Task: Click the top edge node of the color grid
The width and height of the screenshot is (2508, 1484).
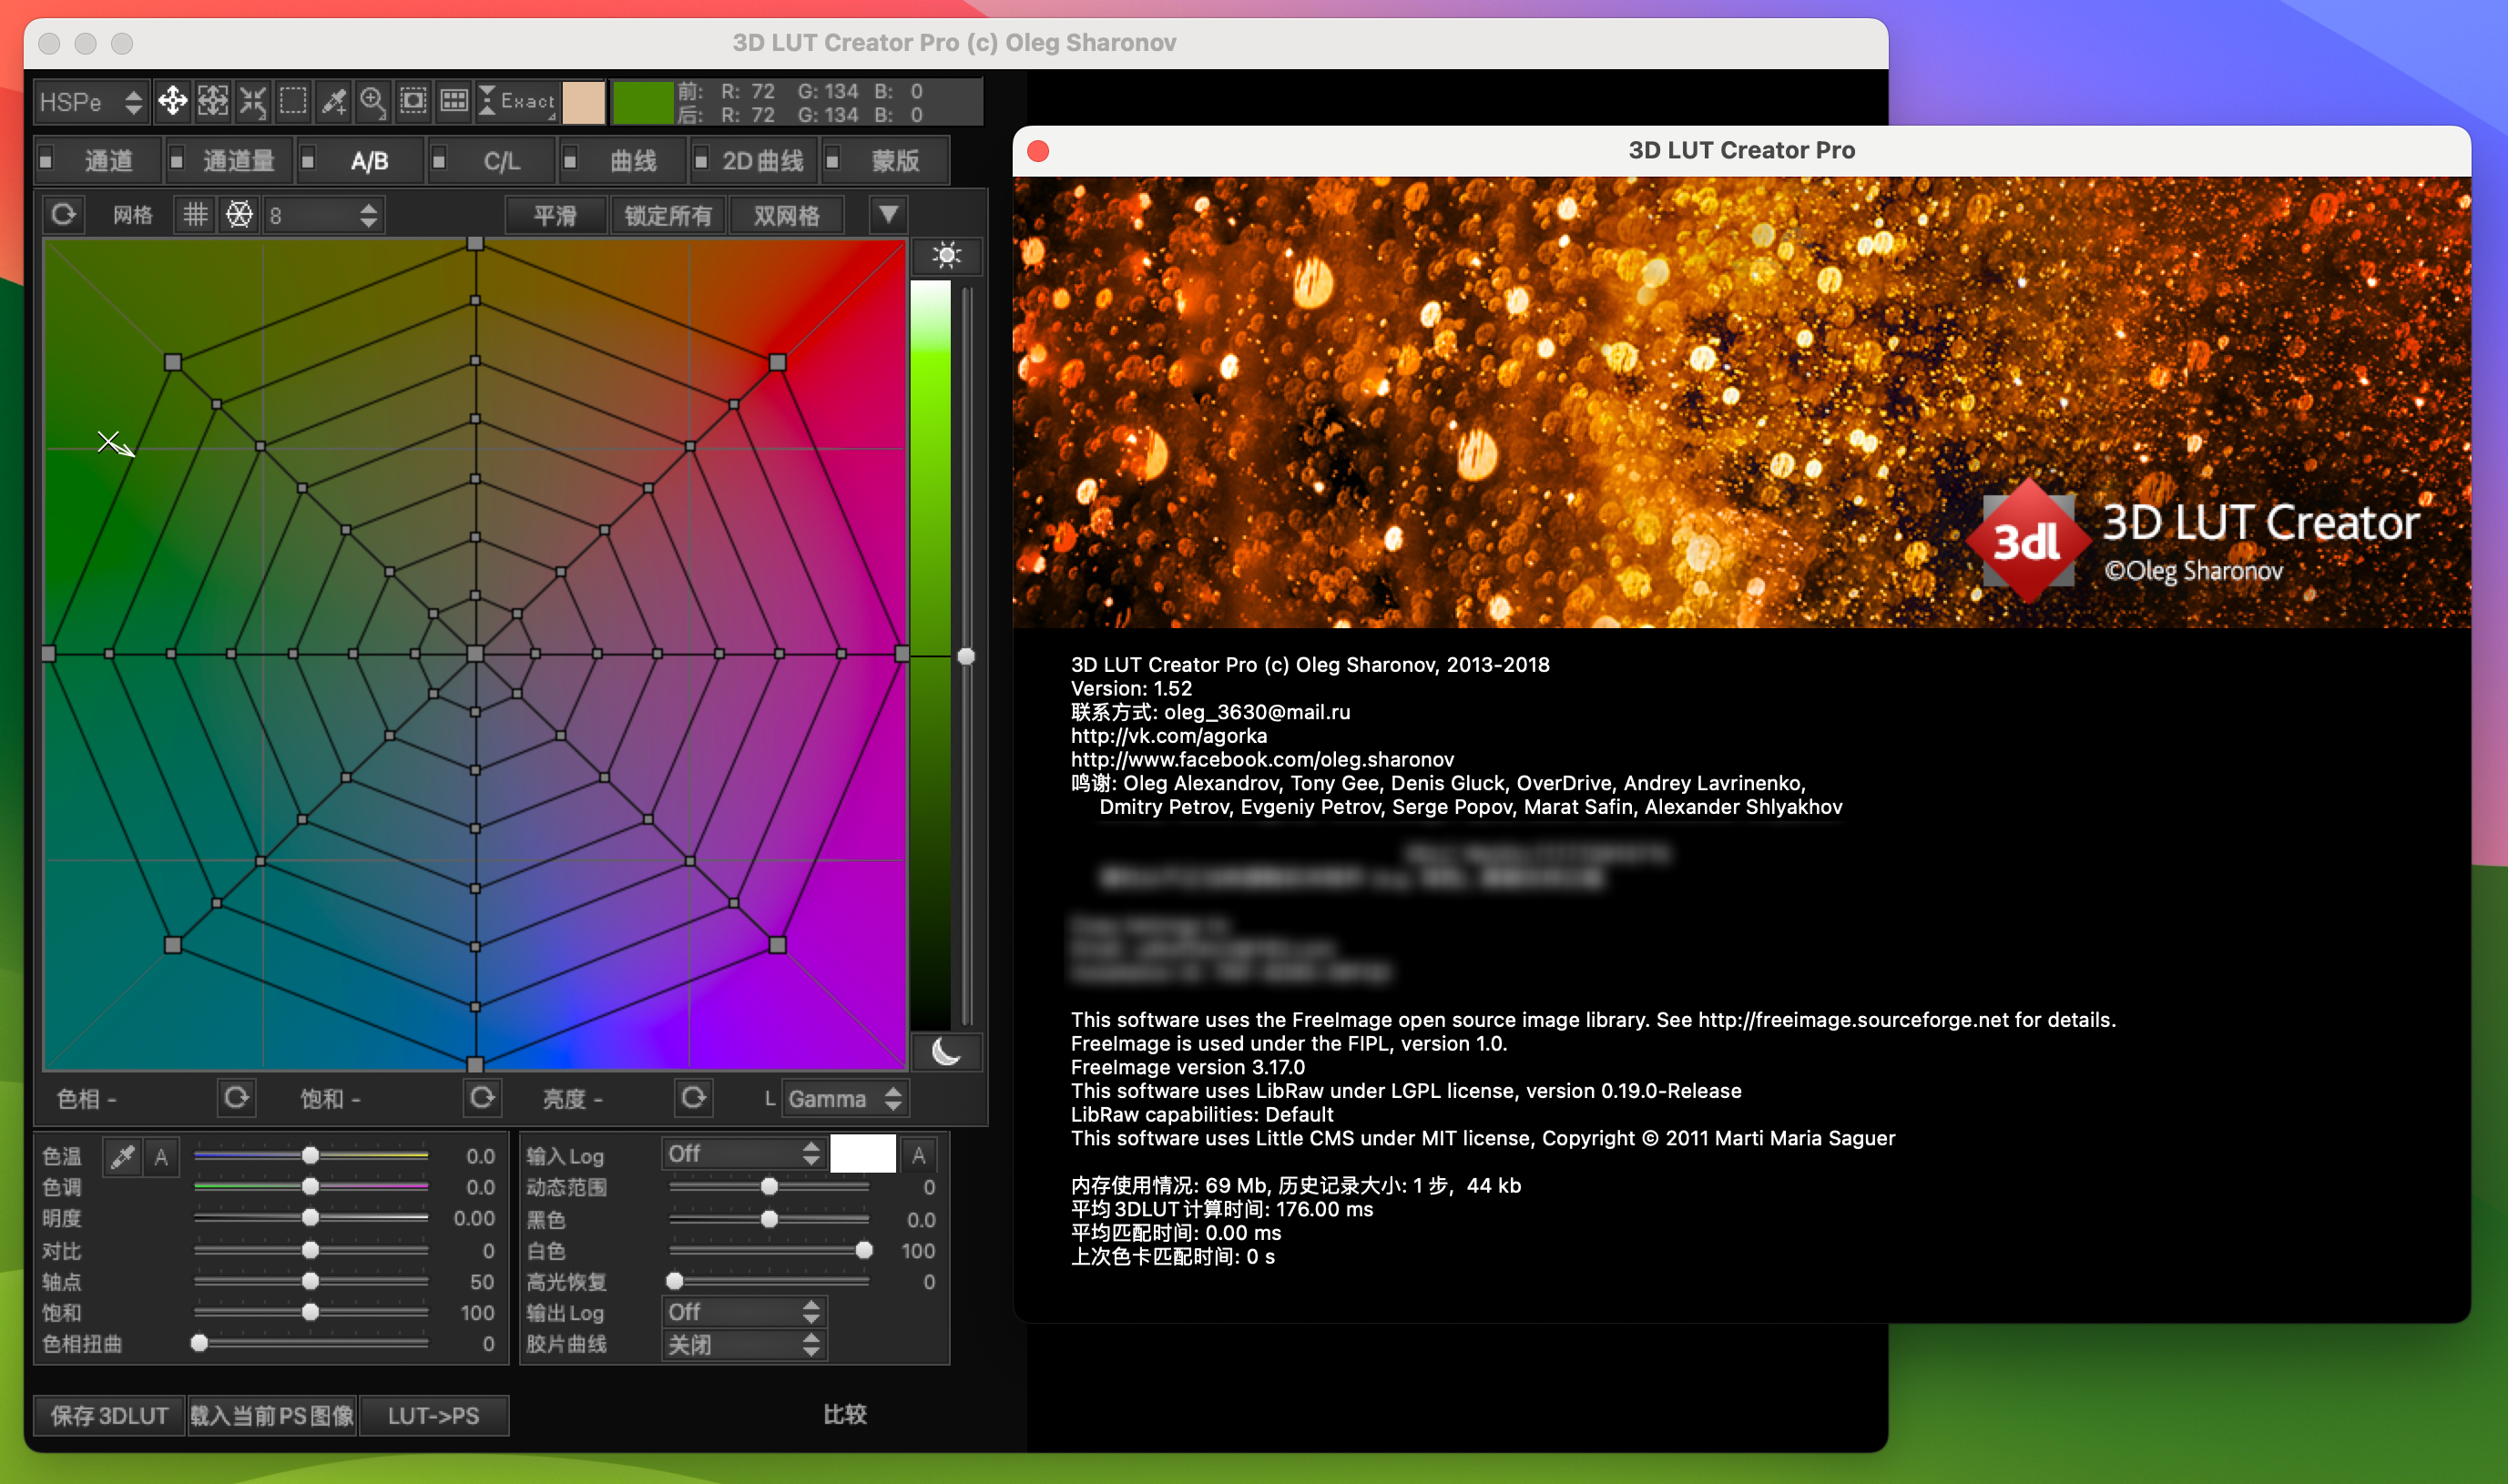Action: click(475, 244)
